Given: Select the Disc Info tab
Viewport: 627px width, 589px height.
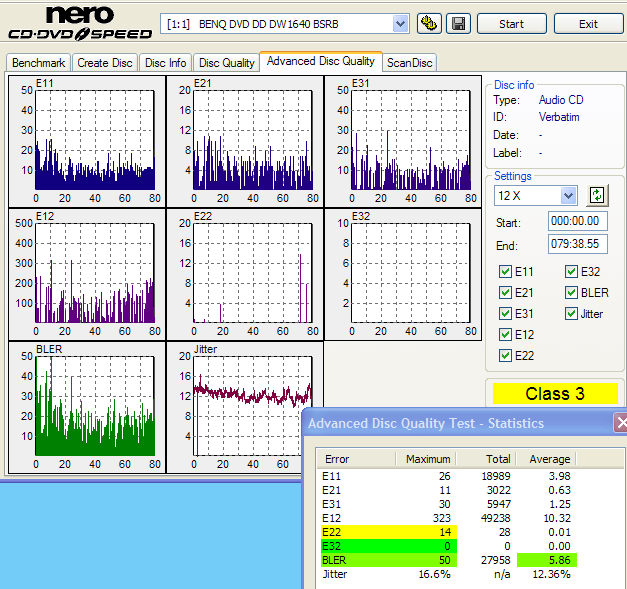Looking at the screenshot, I should 165,63.
